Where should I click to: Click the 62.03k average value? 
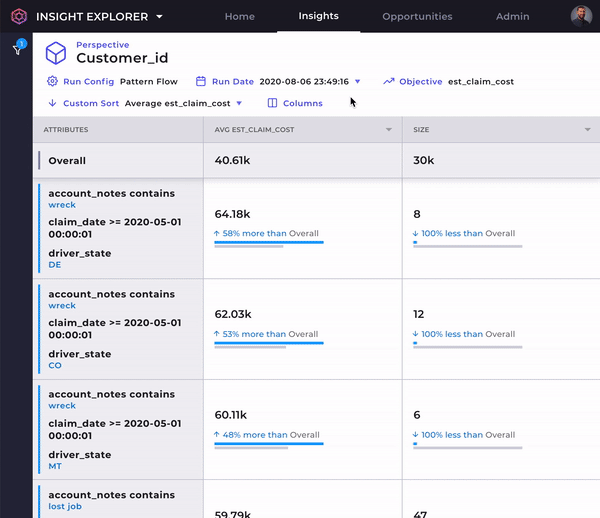233,314
